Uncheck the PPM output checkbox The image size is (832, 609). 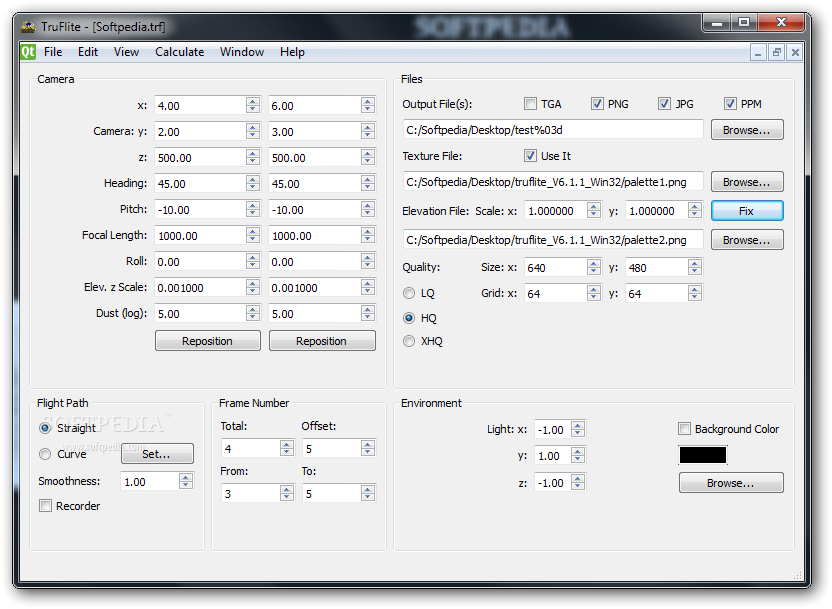(730, 103)
